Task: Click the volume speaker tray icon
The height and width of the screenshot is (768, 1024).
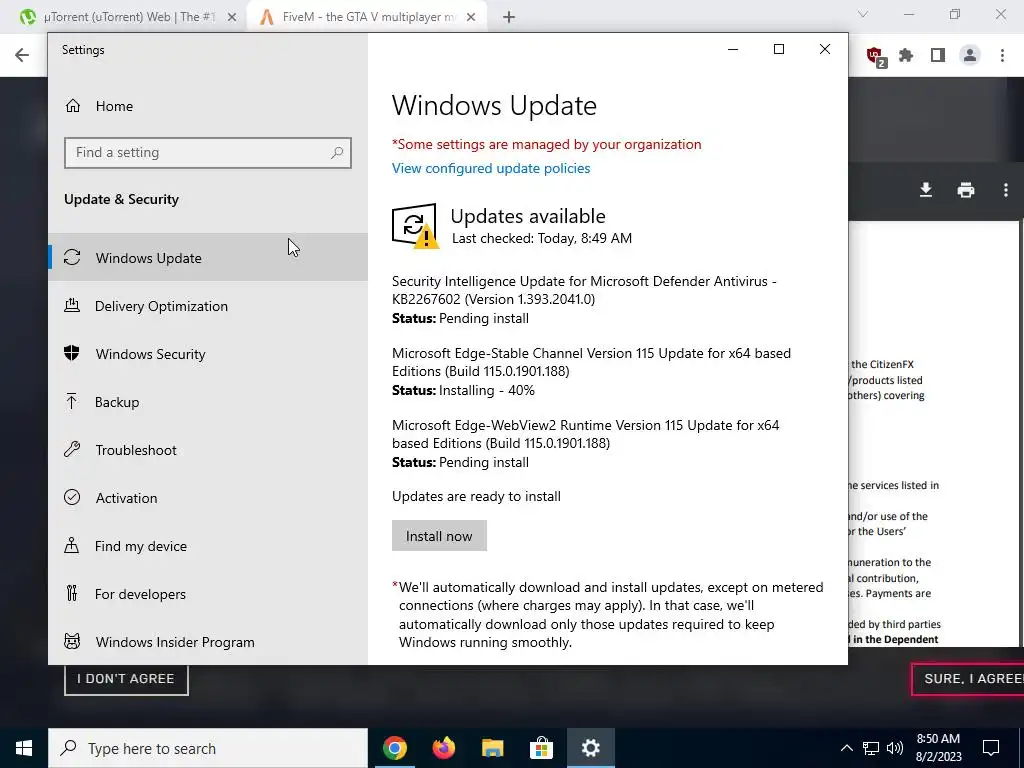Action: (x=895, y=748)
